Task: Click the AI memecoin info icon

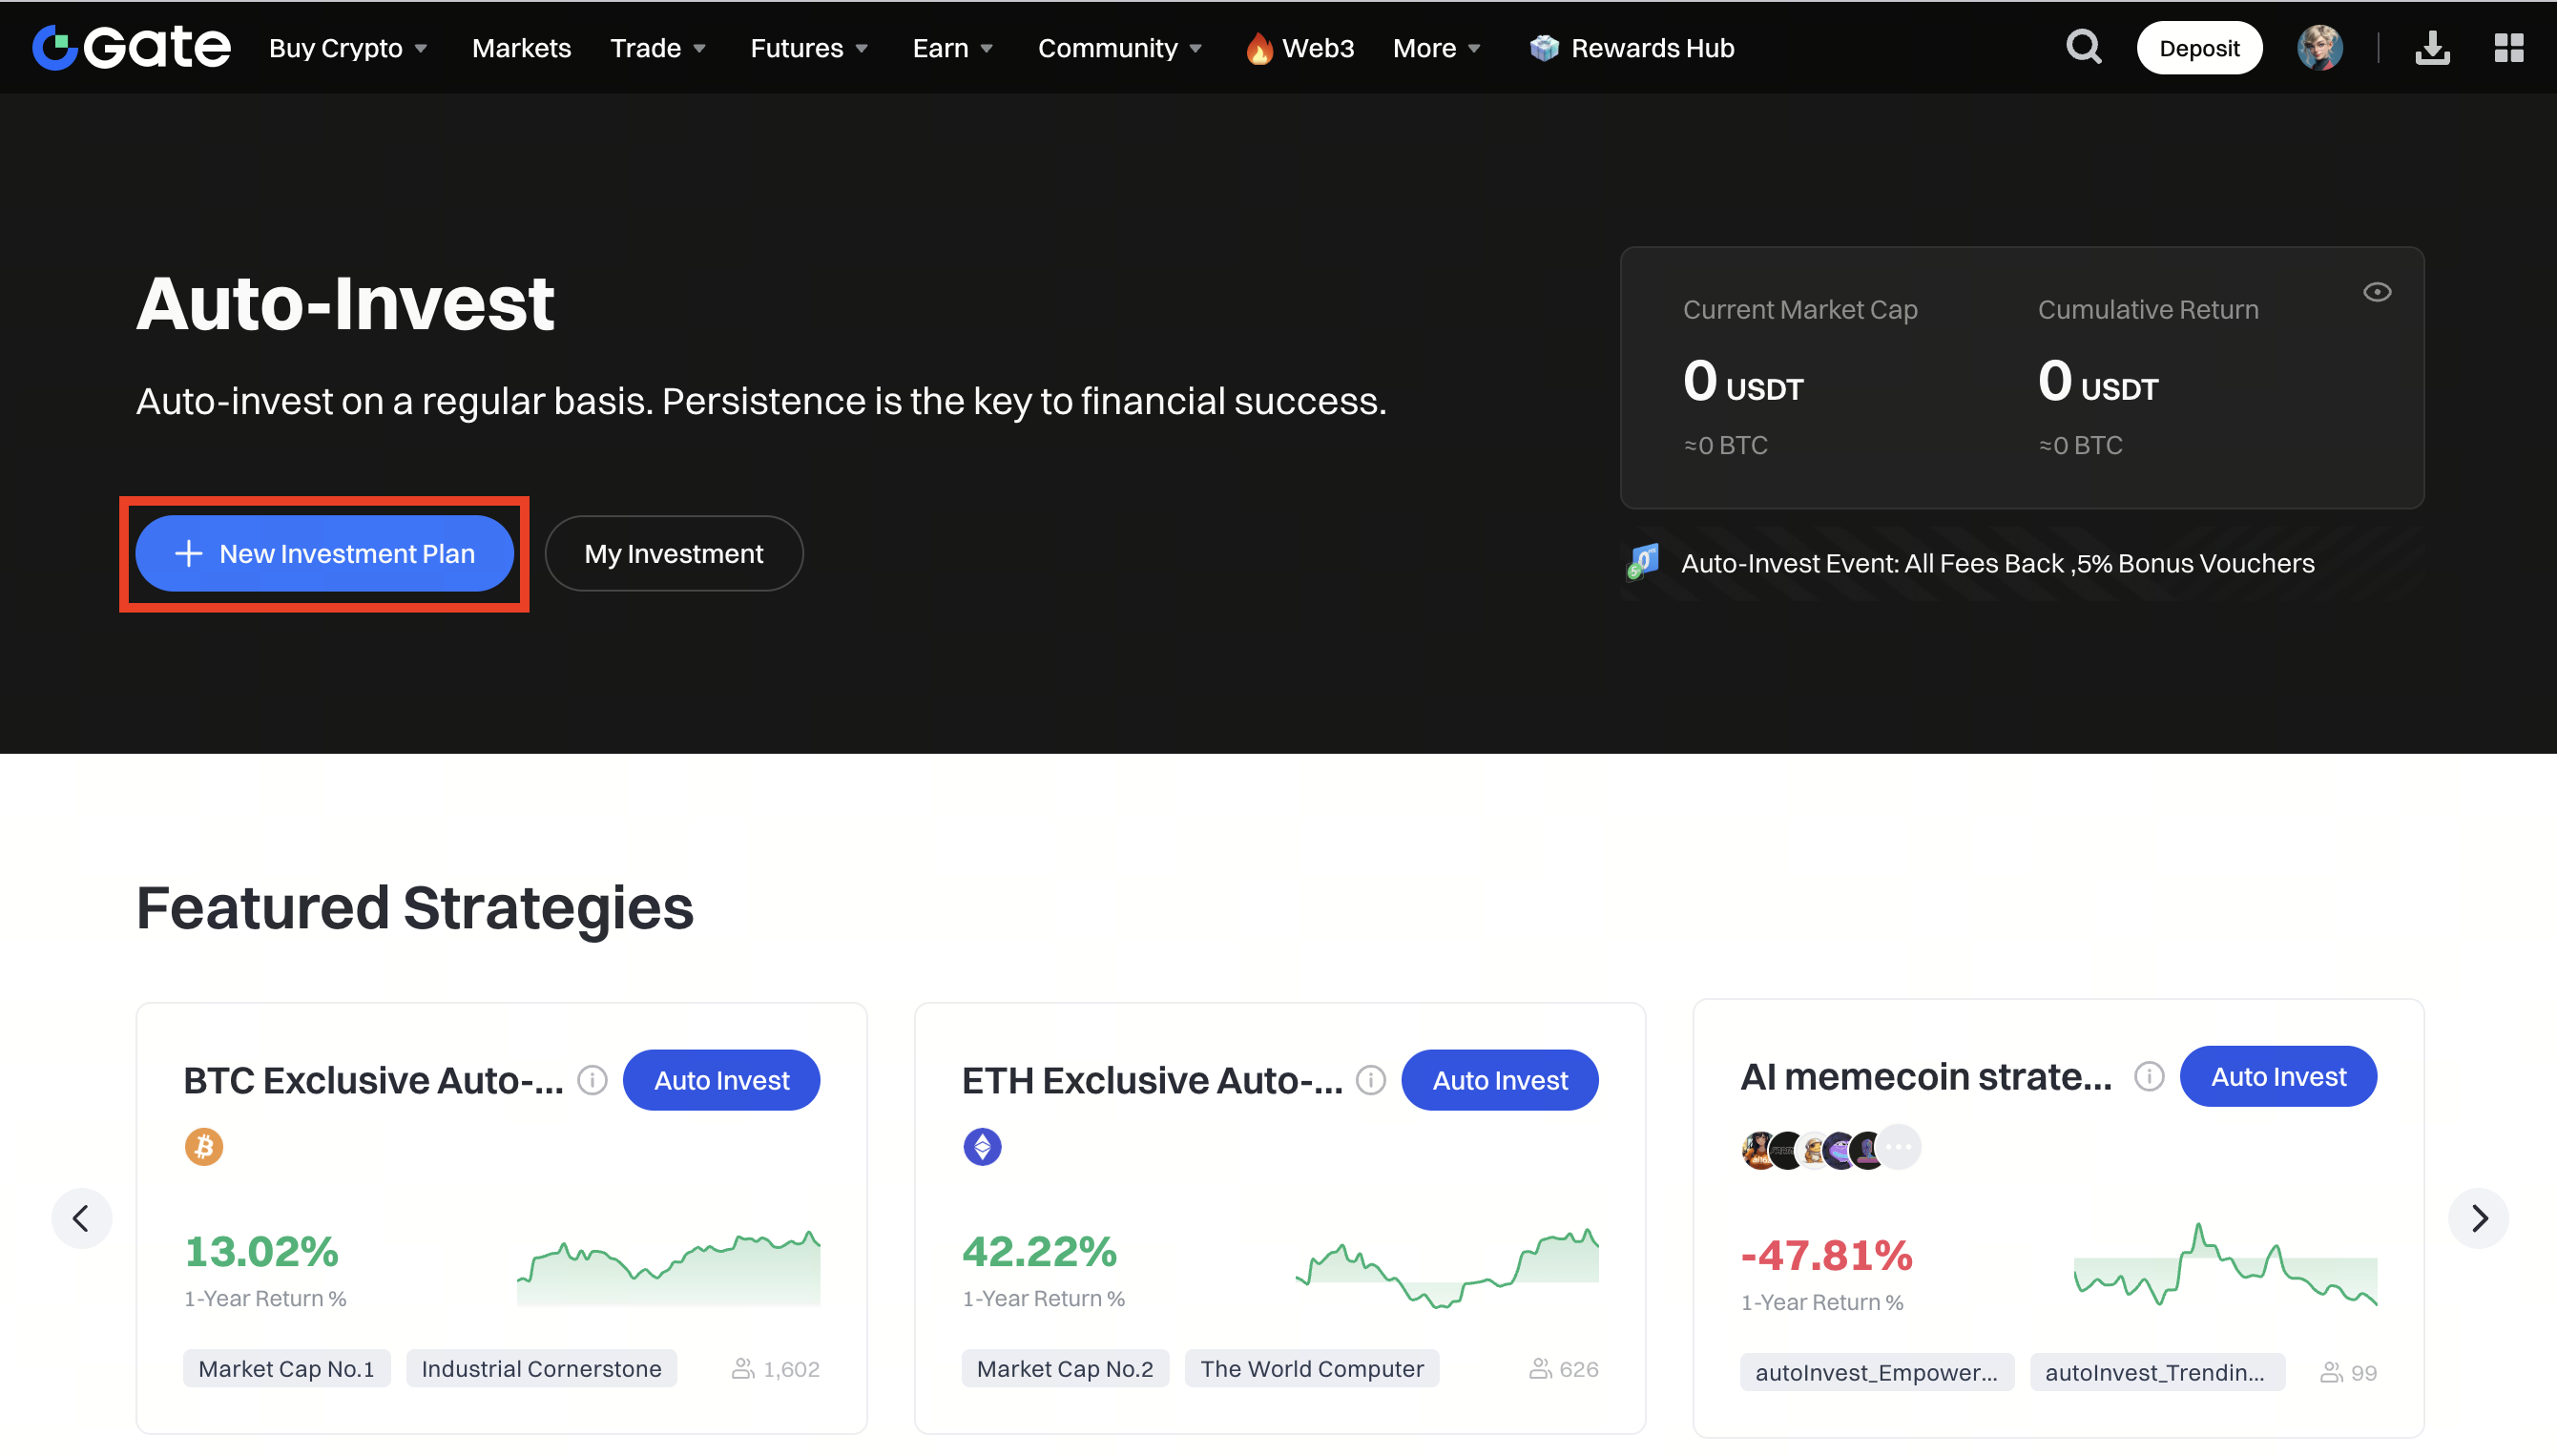Action: (x=2148, y=1076)
